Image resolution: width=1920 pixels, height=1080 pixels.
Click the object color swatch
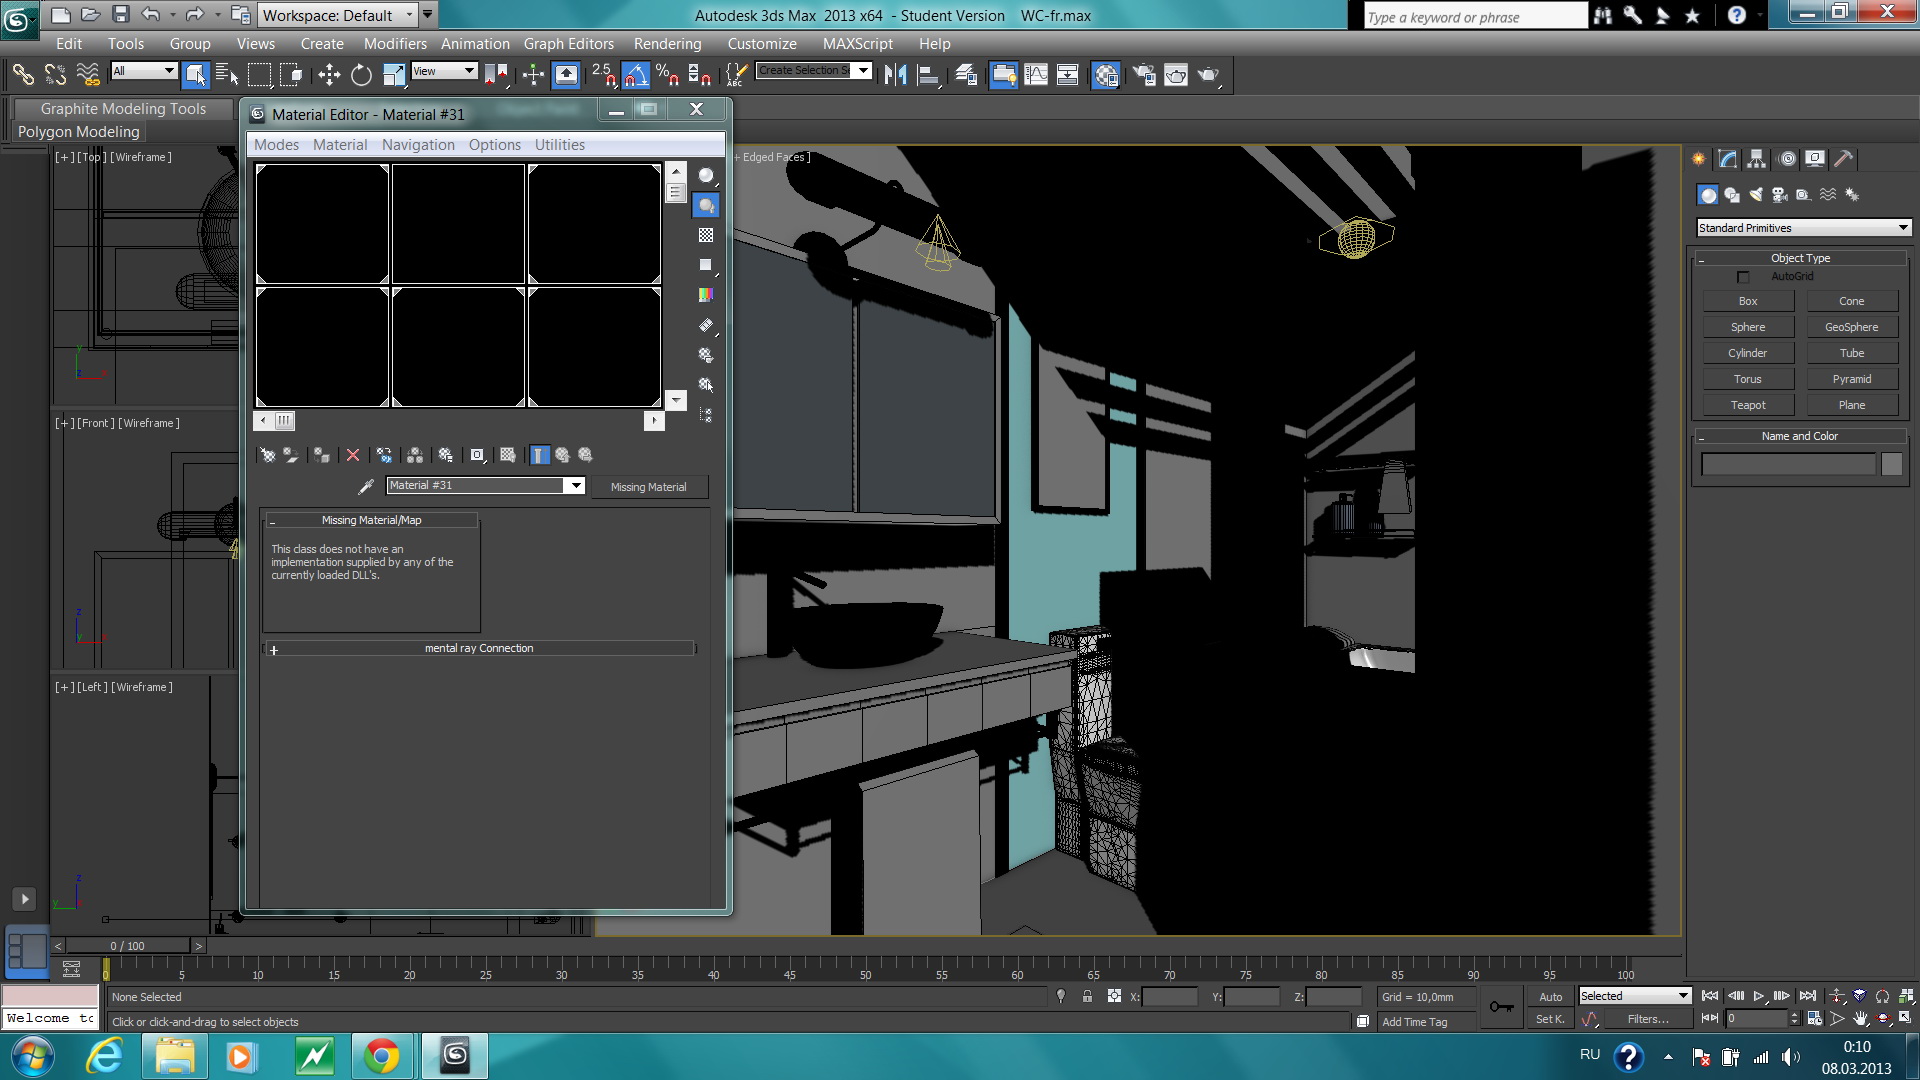tap(1891, 464)
